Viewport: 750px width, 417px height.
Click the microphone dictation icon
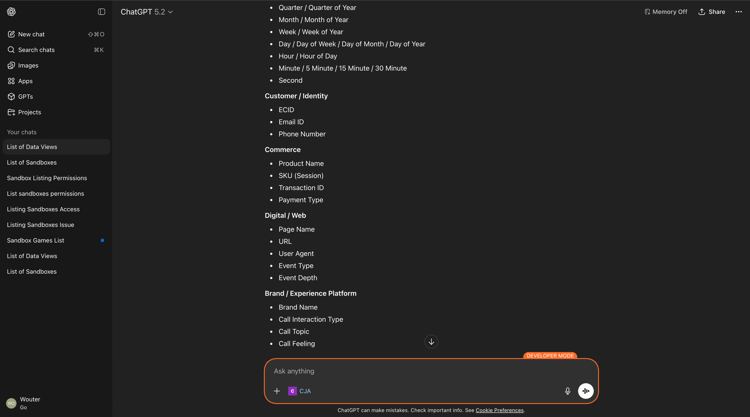click(x=567, y=391)
